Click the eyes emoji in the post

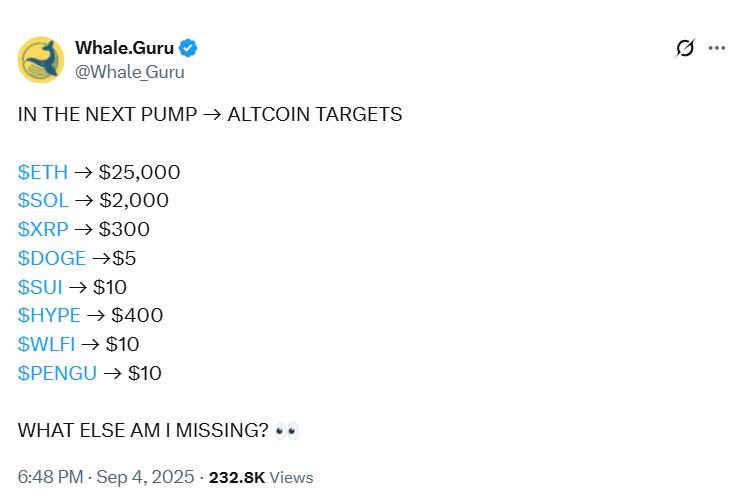[x=287, y=431]
